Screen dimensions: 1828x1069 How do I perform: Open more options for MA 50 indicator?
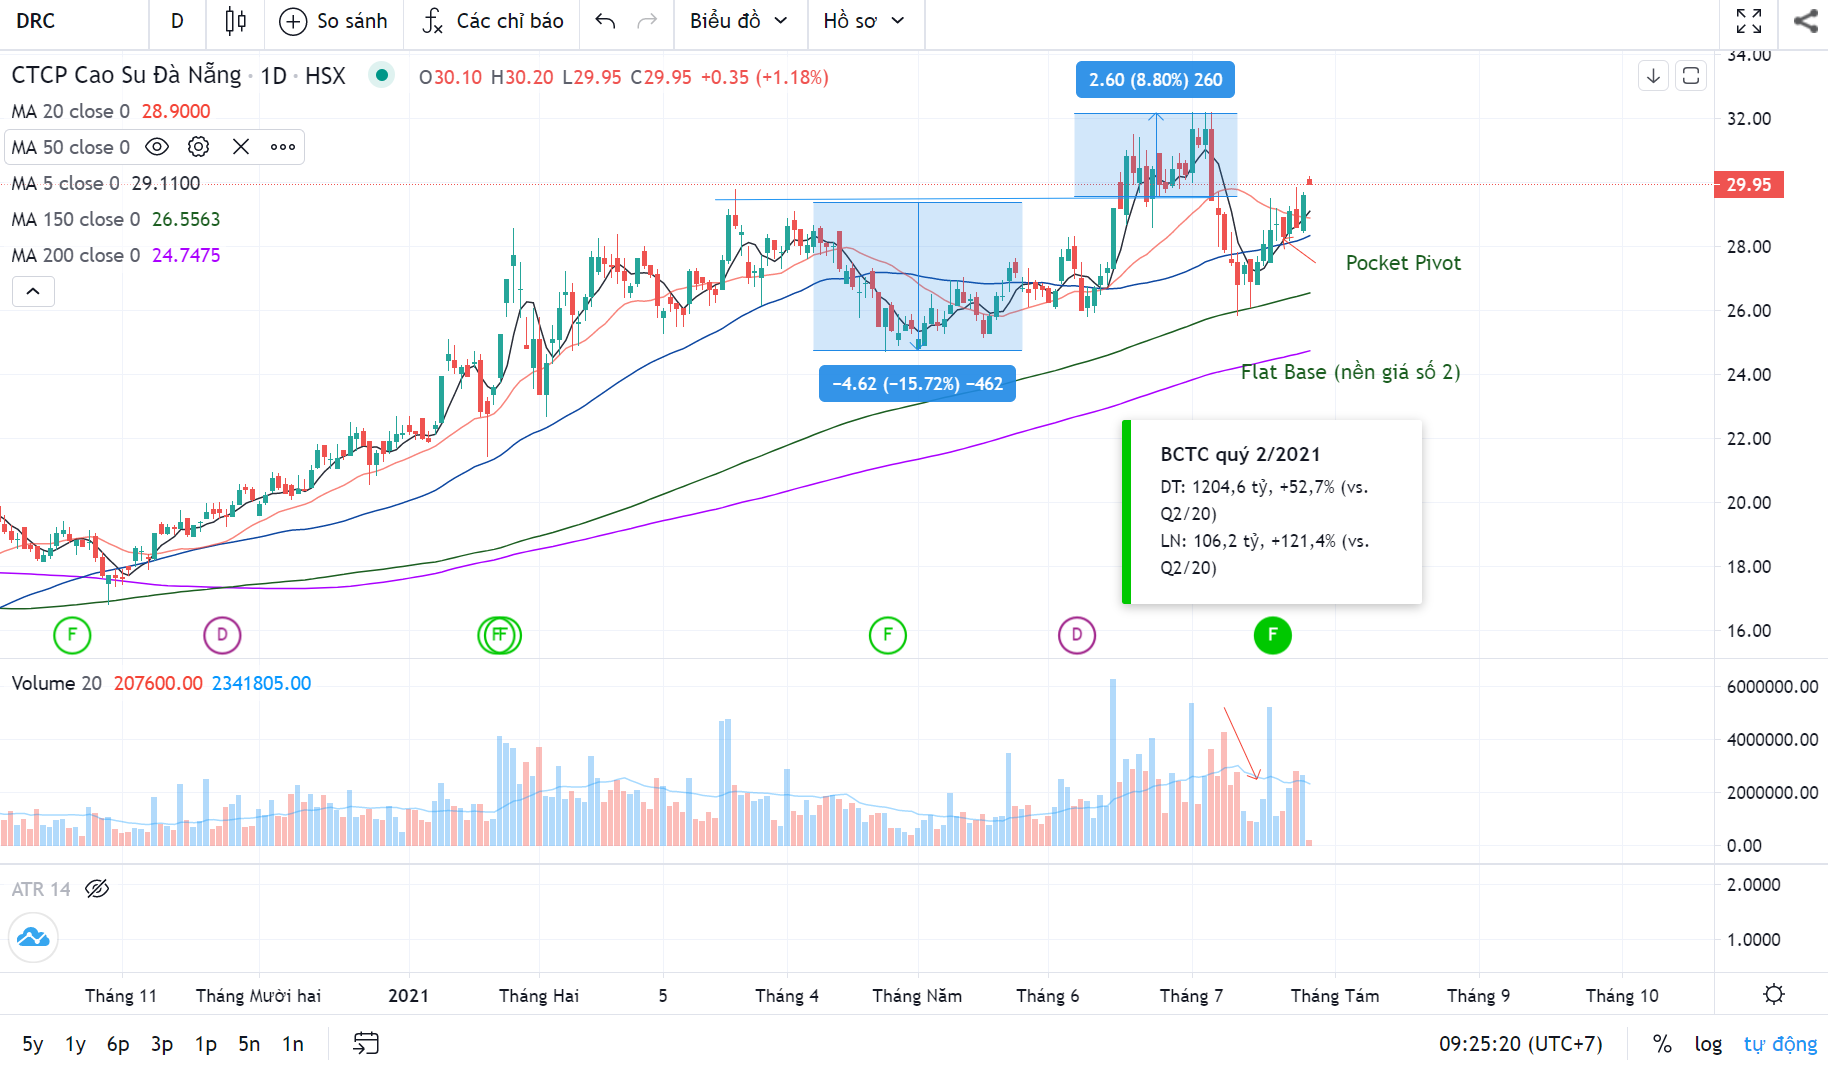click(283, 147)
